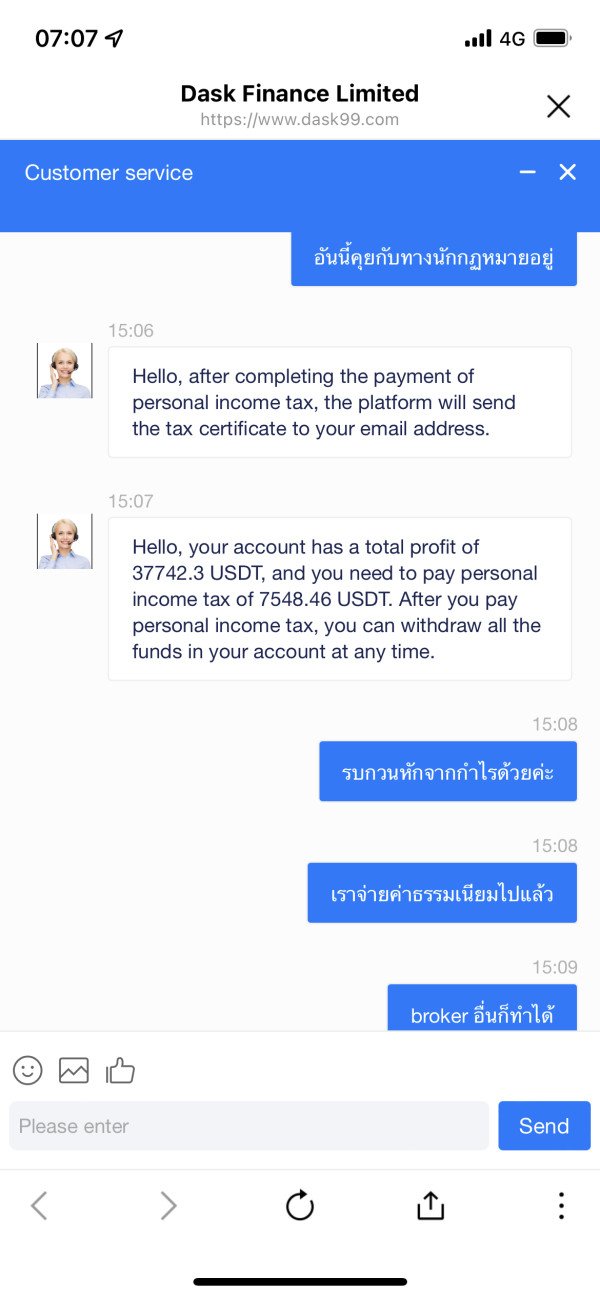This screenshot has width=600, height=1298.
Task: Focus the 'Please enter' message field
Action: click(249, 1126)
